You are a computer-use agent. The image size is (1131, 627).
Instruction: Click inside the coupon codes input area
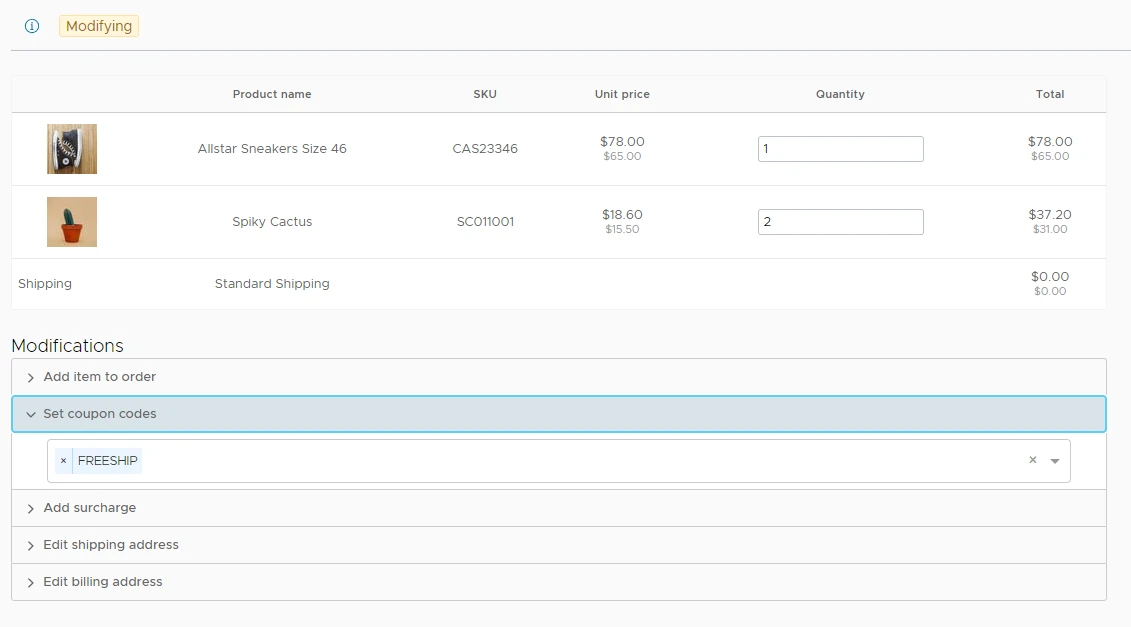580,461
